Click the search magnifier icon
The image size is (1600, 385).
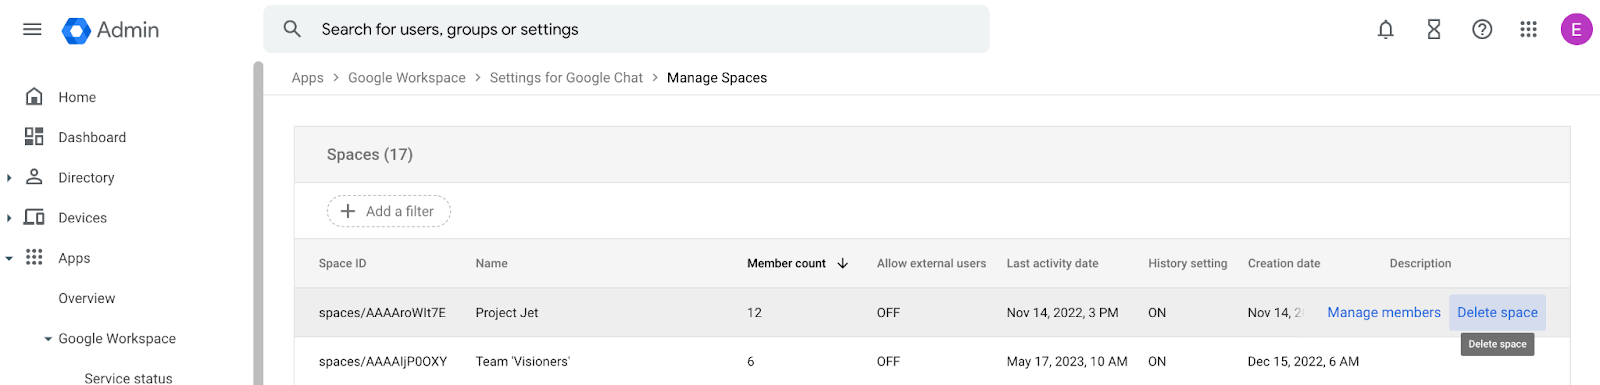pos(292,29)
